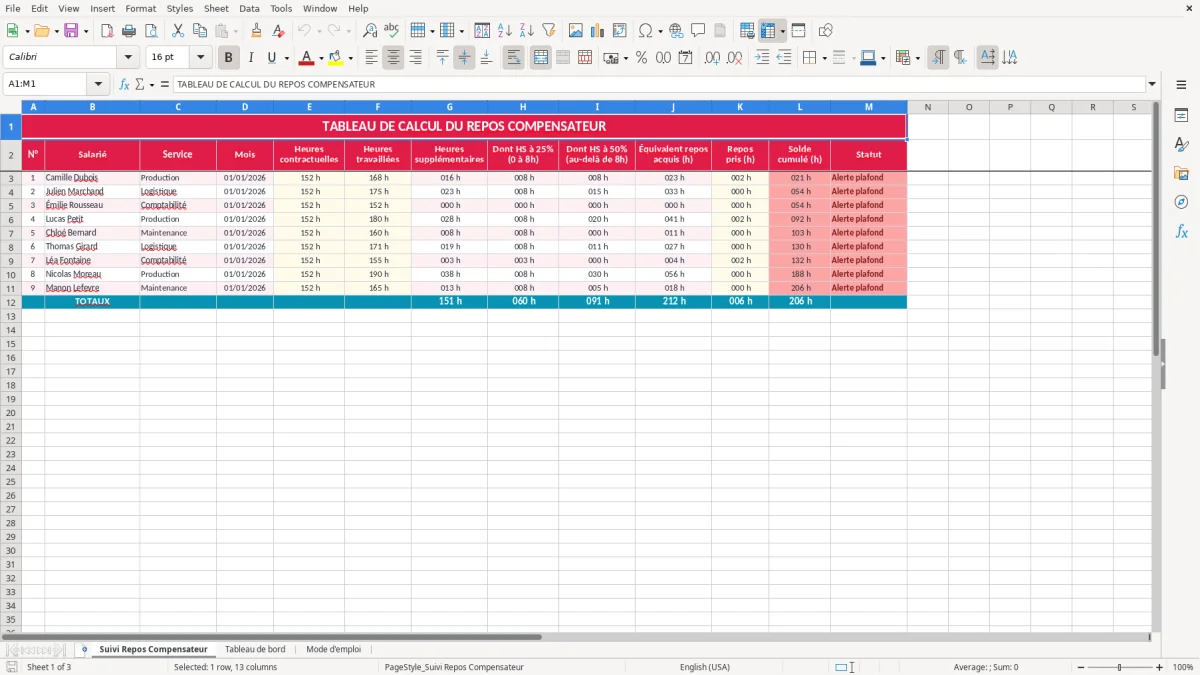Open the Sheet menu
The height and width of the screenshot is (675, 1200).
[x=216, y=8]
